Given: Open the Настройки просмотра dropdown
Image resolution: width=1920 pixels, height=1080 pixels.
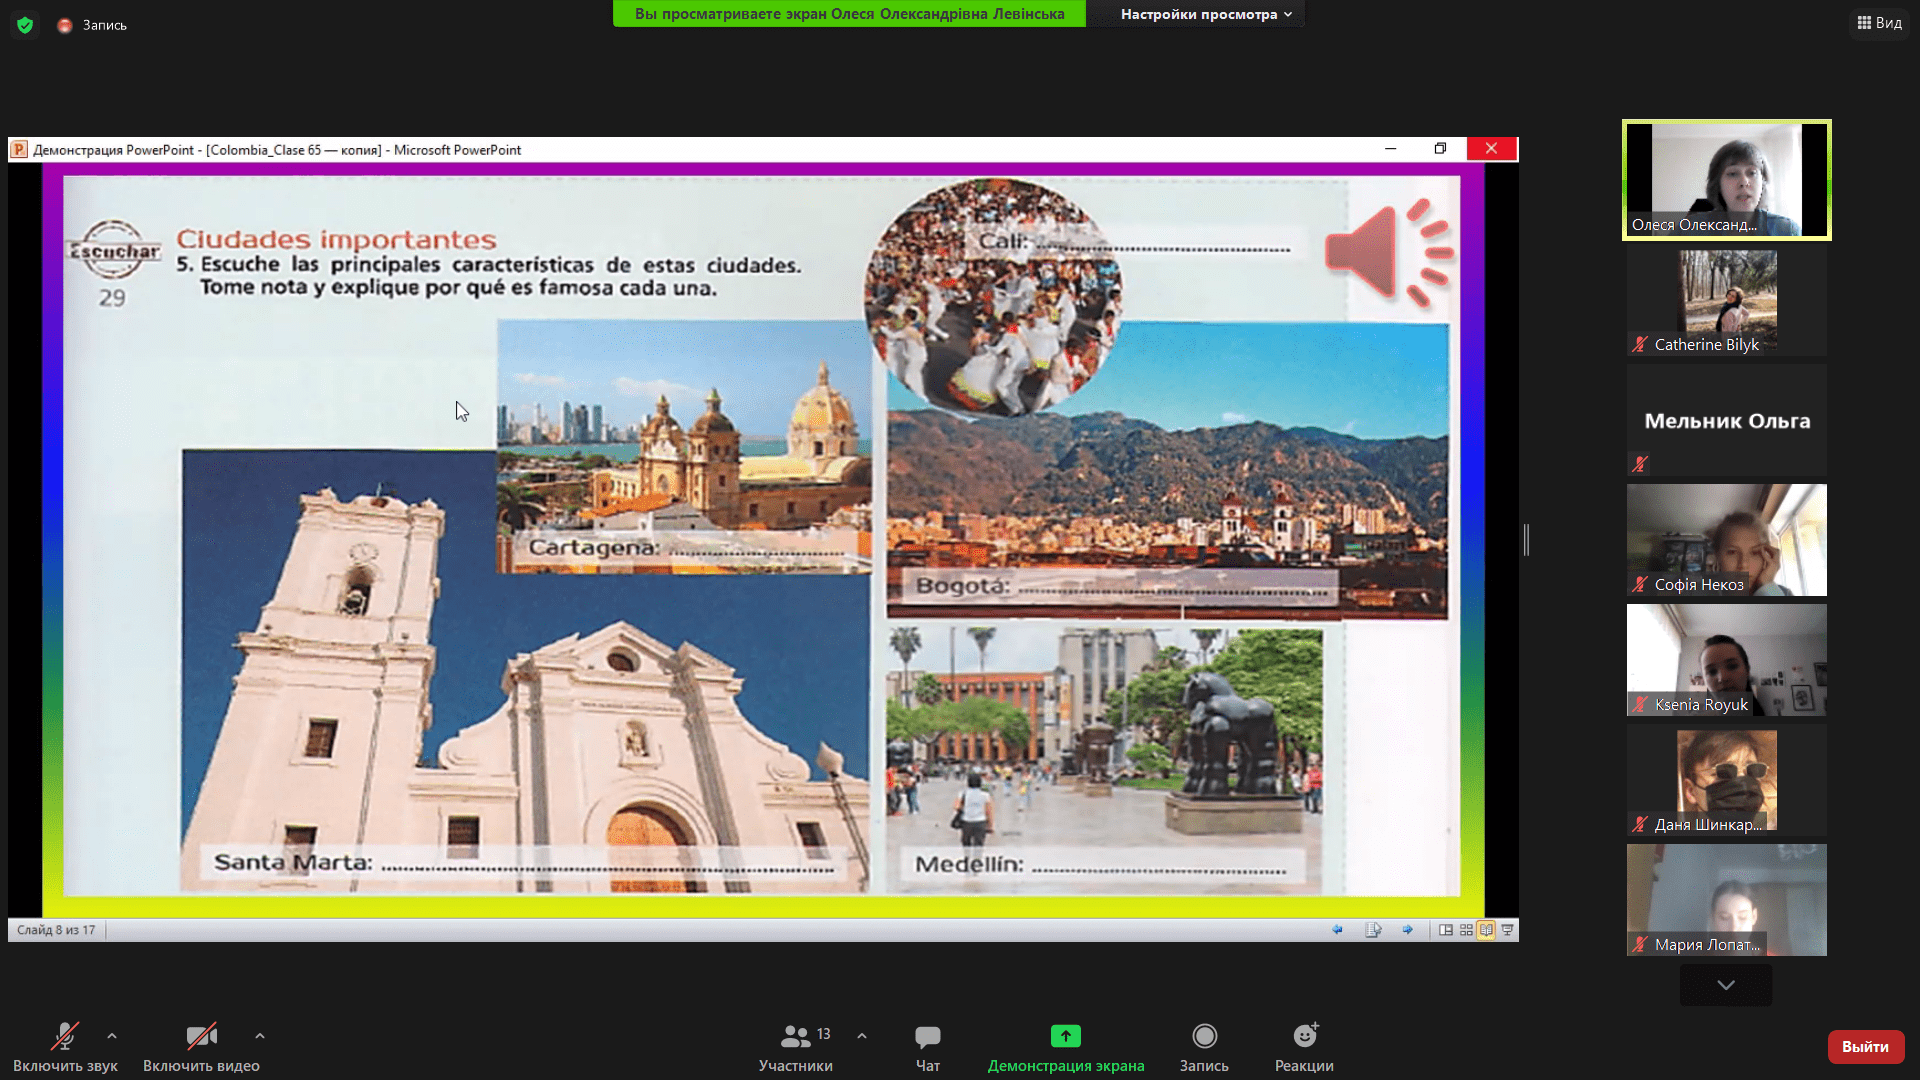Looking at the screenshot, I should click(1205, 14).
